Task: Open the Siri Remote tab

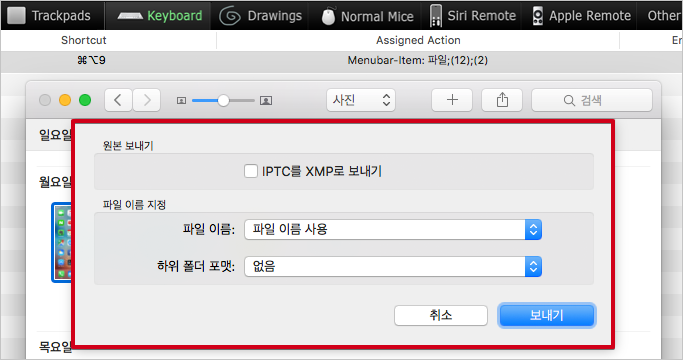Action: [x=472, y=16]
